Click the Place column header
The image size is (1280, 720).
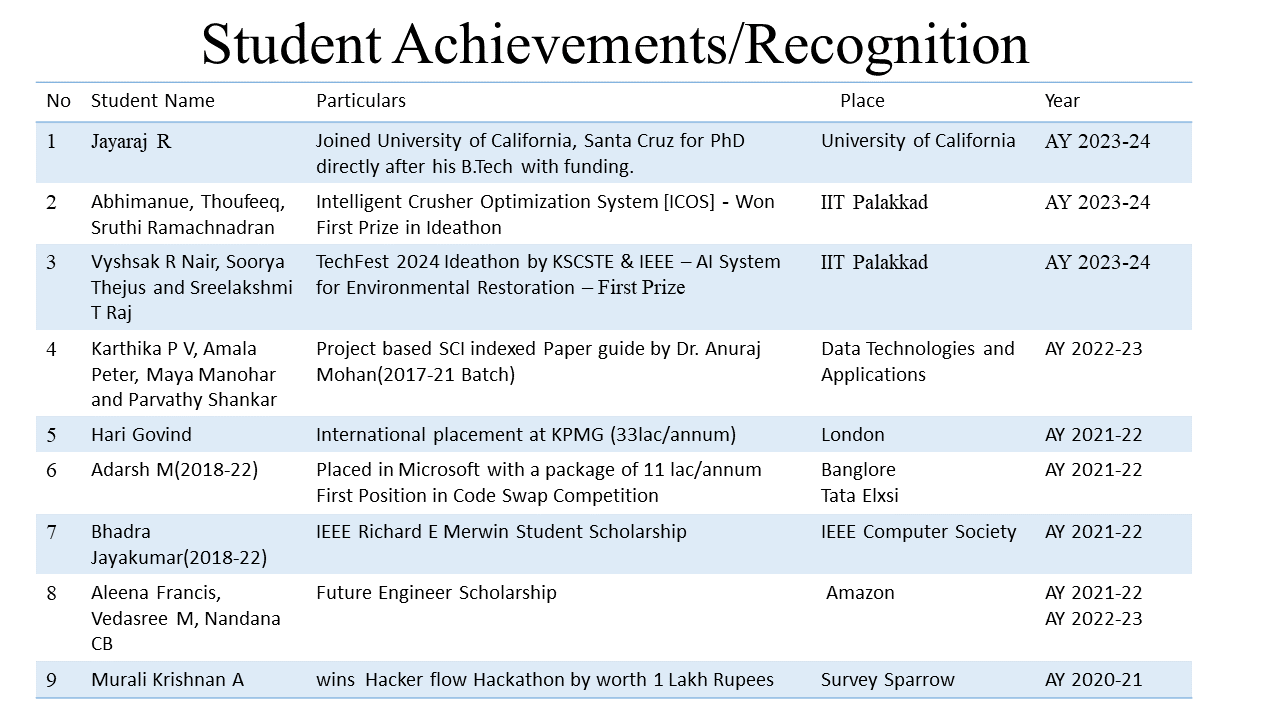click(x=862, y=101)
